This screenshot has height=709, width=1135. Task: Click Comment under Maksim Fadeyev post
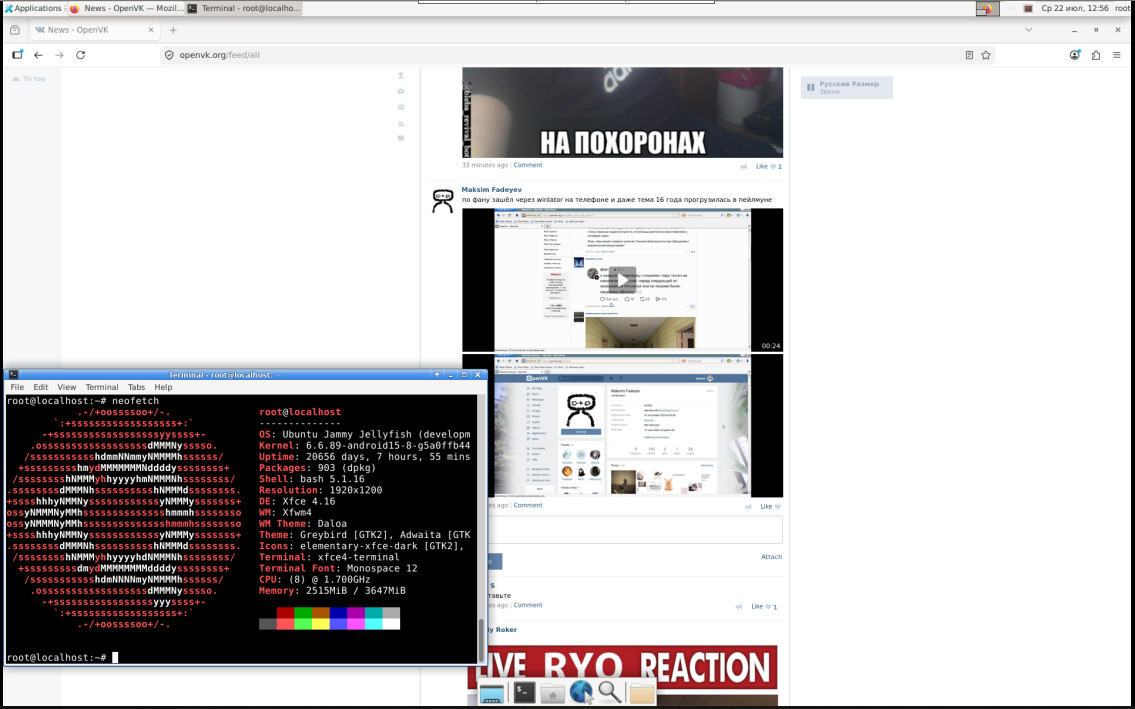[528, 505]
